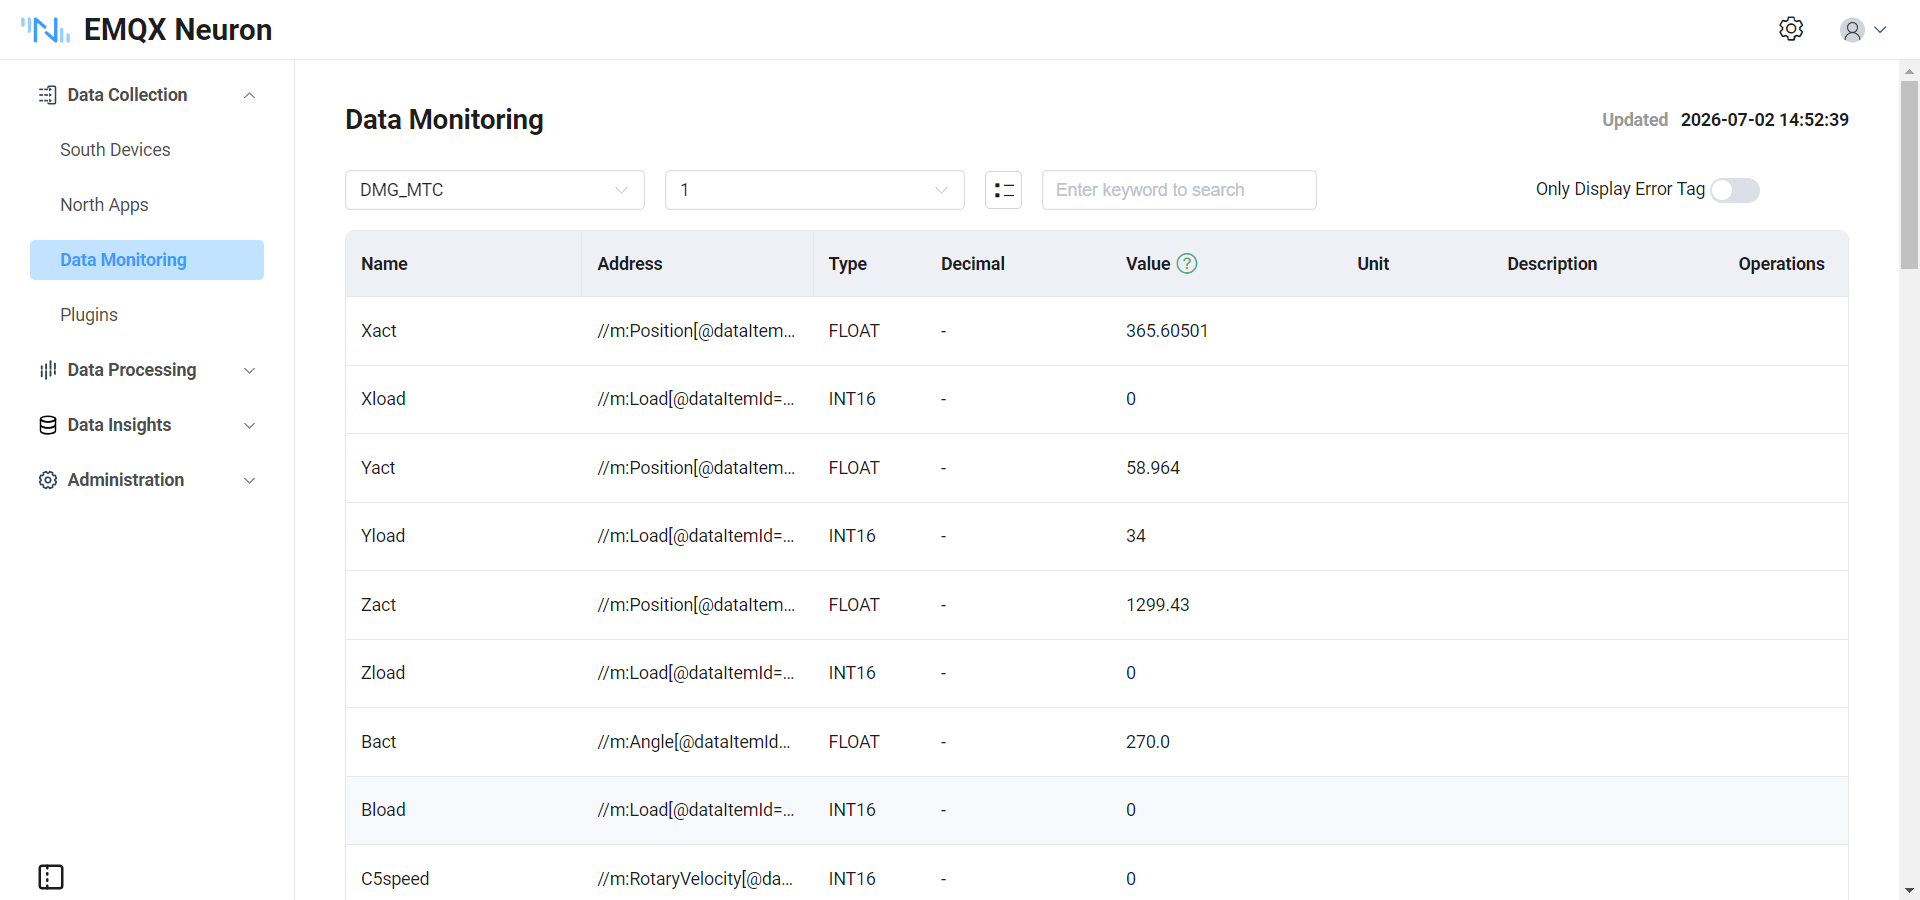
Task: Click the updated timestamp 2026-07-02 14:52:39
Action: coord(1765,120)
